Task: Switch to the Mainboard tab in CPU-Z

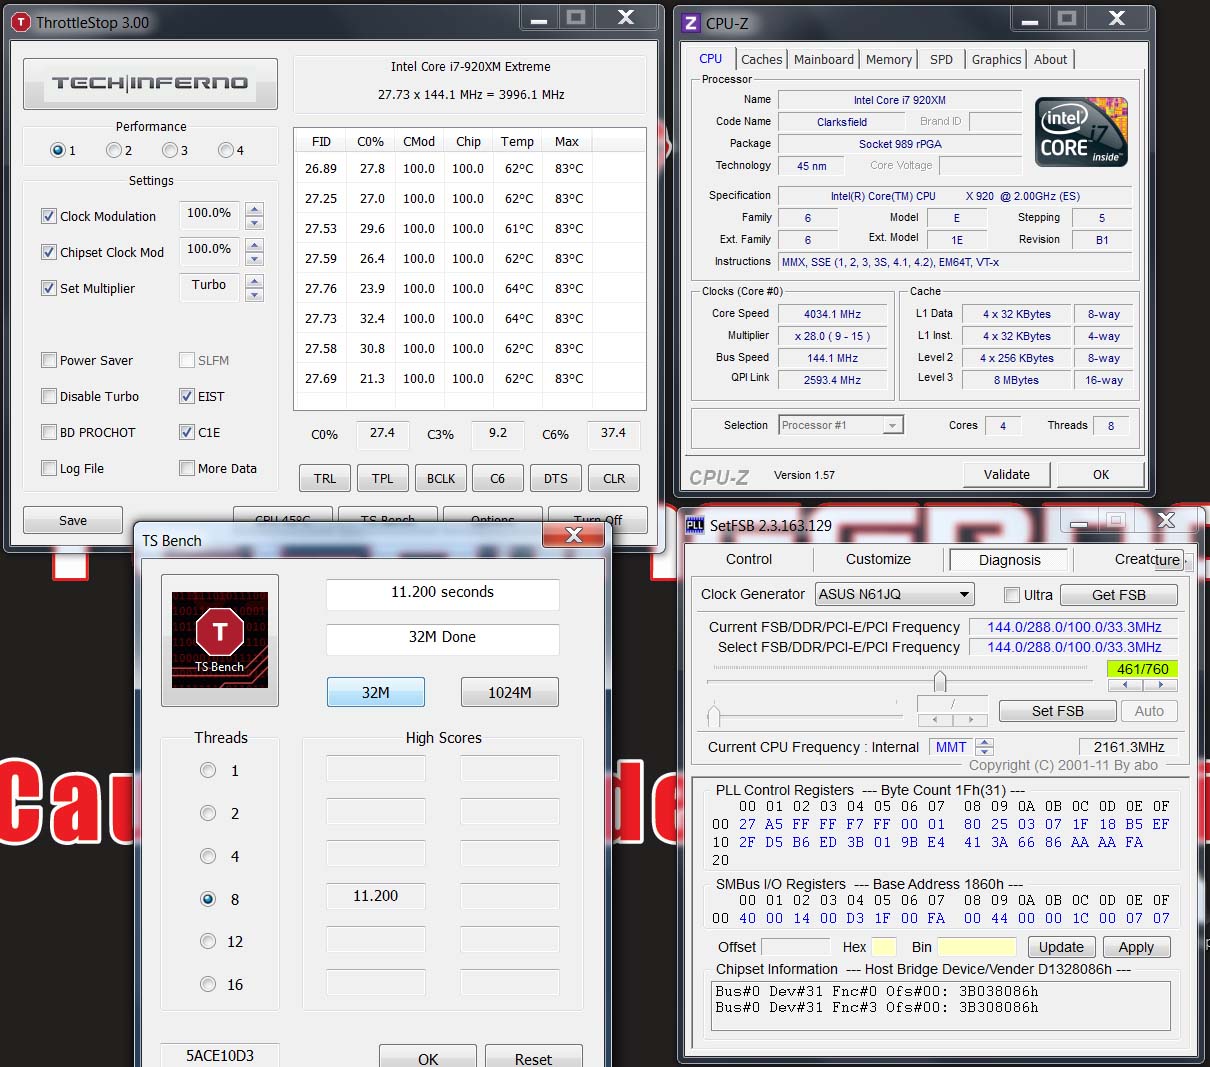Action: [x=824, y=60]
